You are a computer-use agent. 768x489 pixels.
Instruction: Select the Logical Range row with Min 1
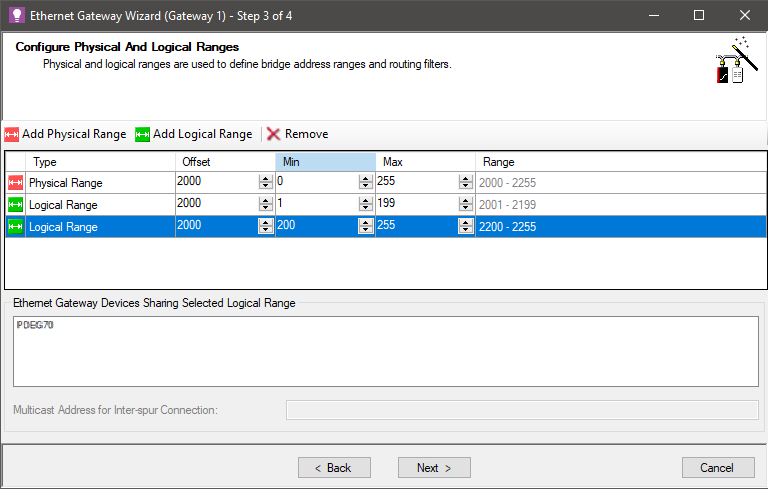pos(63,205)
